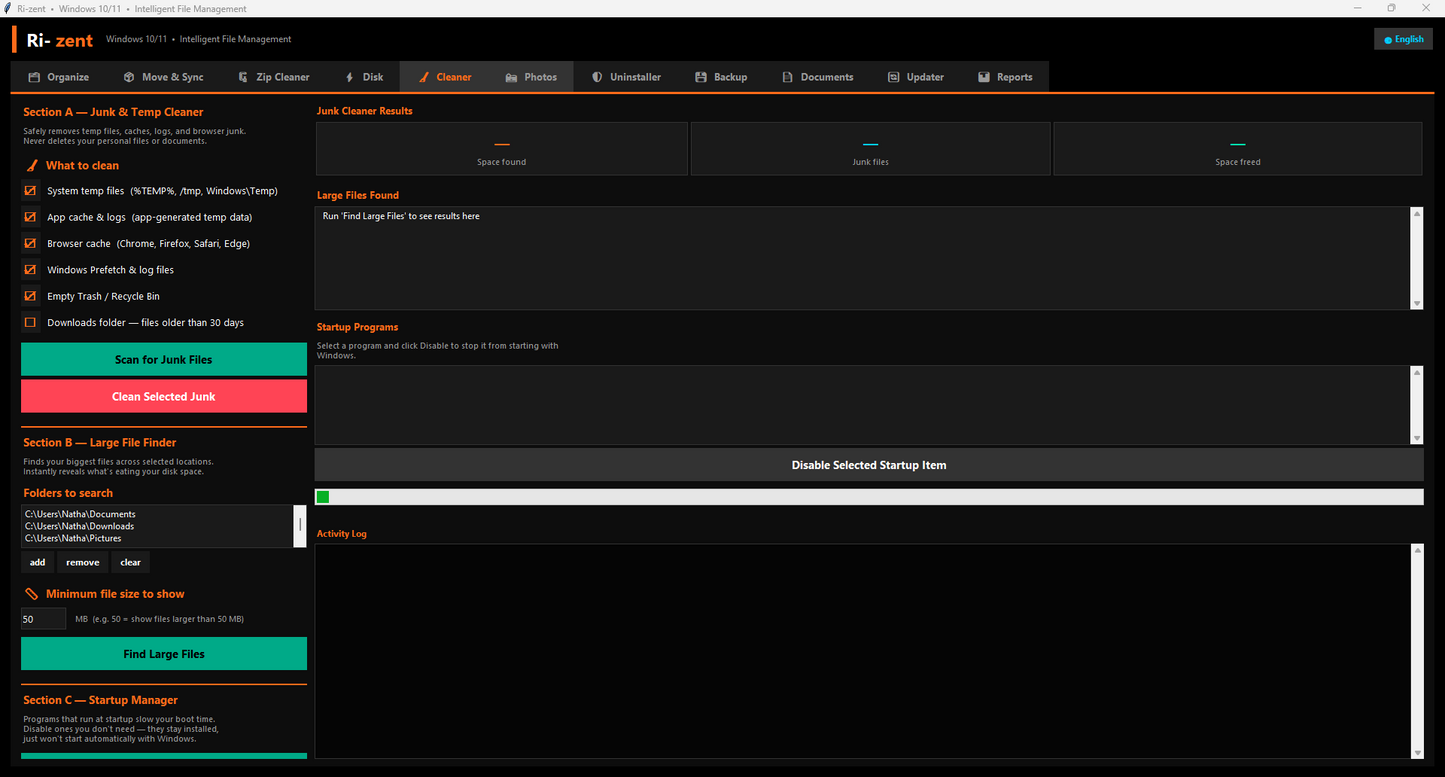Click the minimum file size input field
The height and width of the screenshot is (777, 1445).
44,619
